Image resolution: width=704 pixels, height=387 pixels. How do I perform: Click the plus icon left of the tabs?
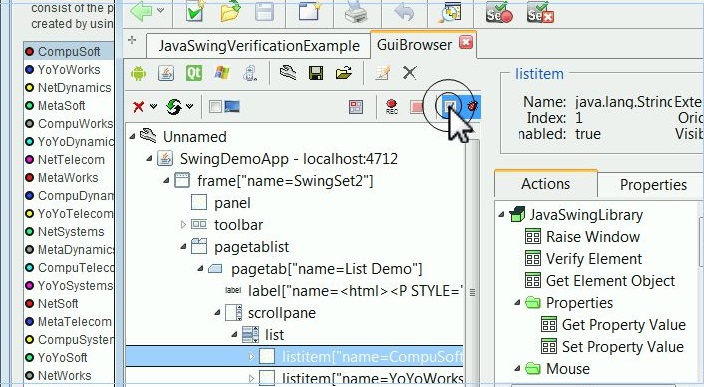coord(132,40)
